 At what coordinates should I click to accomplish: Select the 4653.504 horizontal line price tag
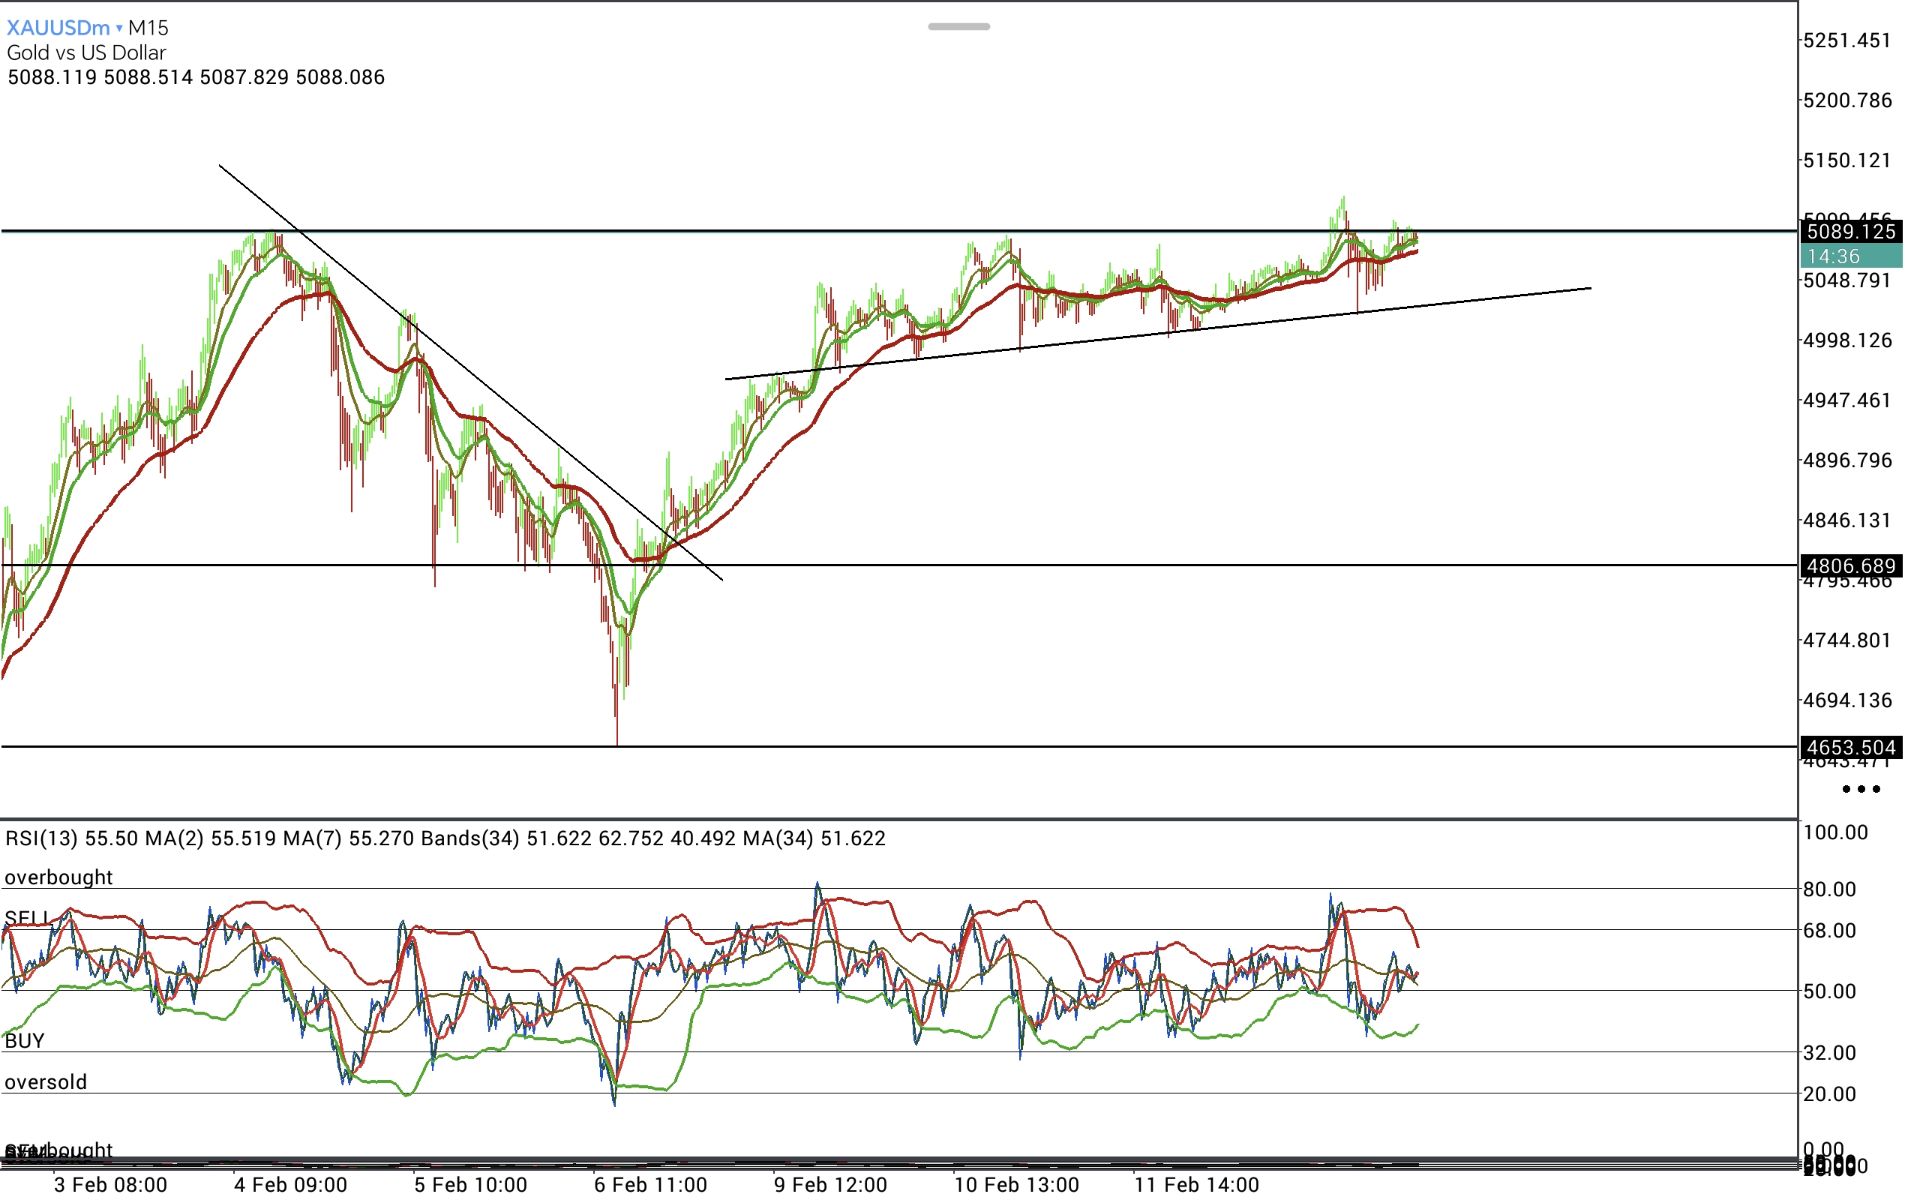[x=1850, y=747]
